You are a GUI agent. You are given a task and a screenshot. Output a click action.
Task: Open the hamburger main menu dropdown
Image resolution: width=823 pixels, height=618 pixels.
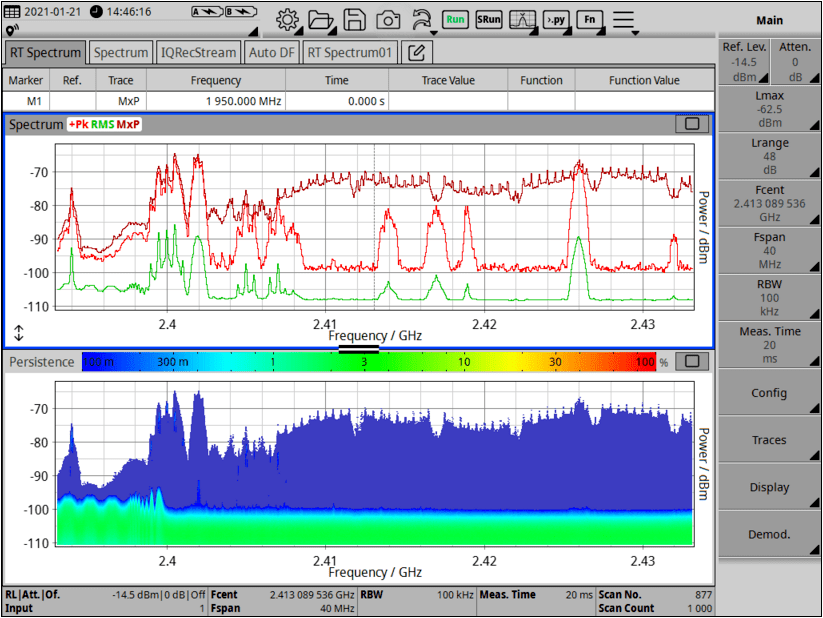pos(624,19)
